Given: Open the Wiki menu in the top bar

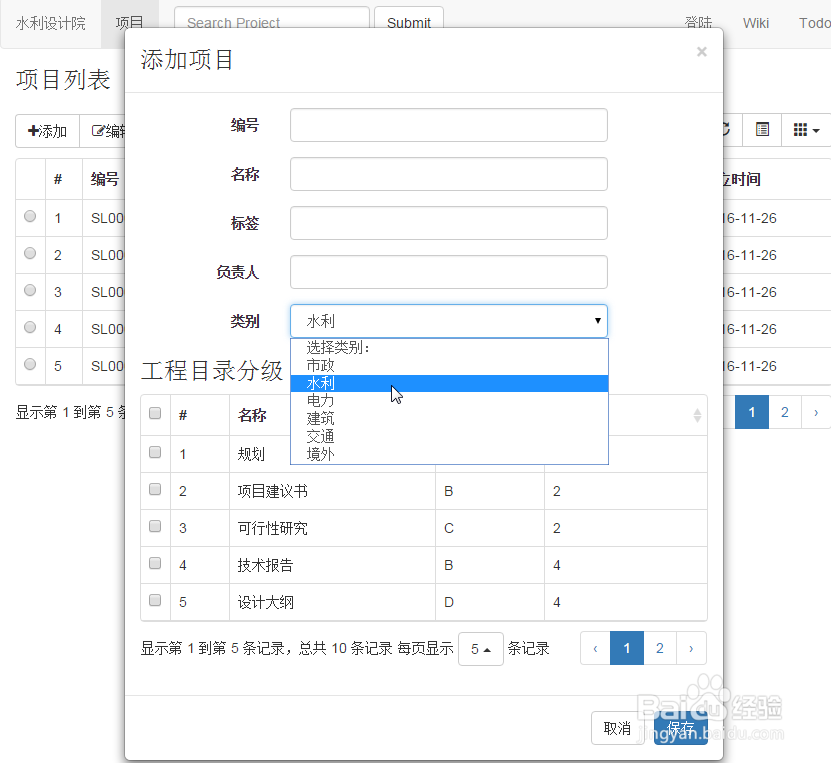Looking at the screenshot, I should point(756,22).
